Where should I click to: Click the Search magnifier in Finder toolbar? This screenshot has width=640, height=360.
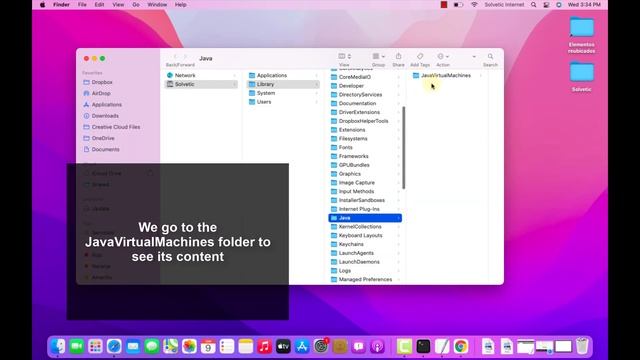490,56
